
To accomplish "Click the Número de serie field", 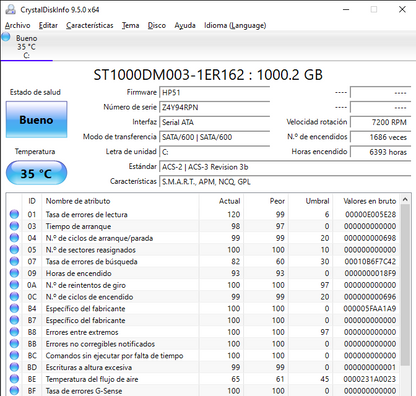I will (x=214, y=107).
